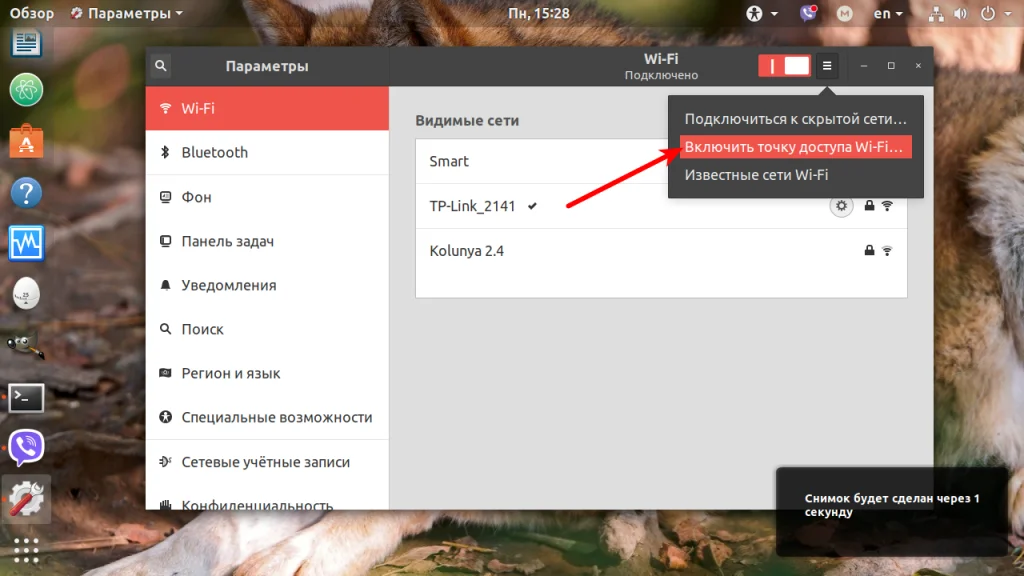This screenshot has height=576, width=1024.
Task: Open the clock showing Пн, 15:28
Action: [x=539, y=13]
